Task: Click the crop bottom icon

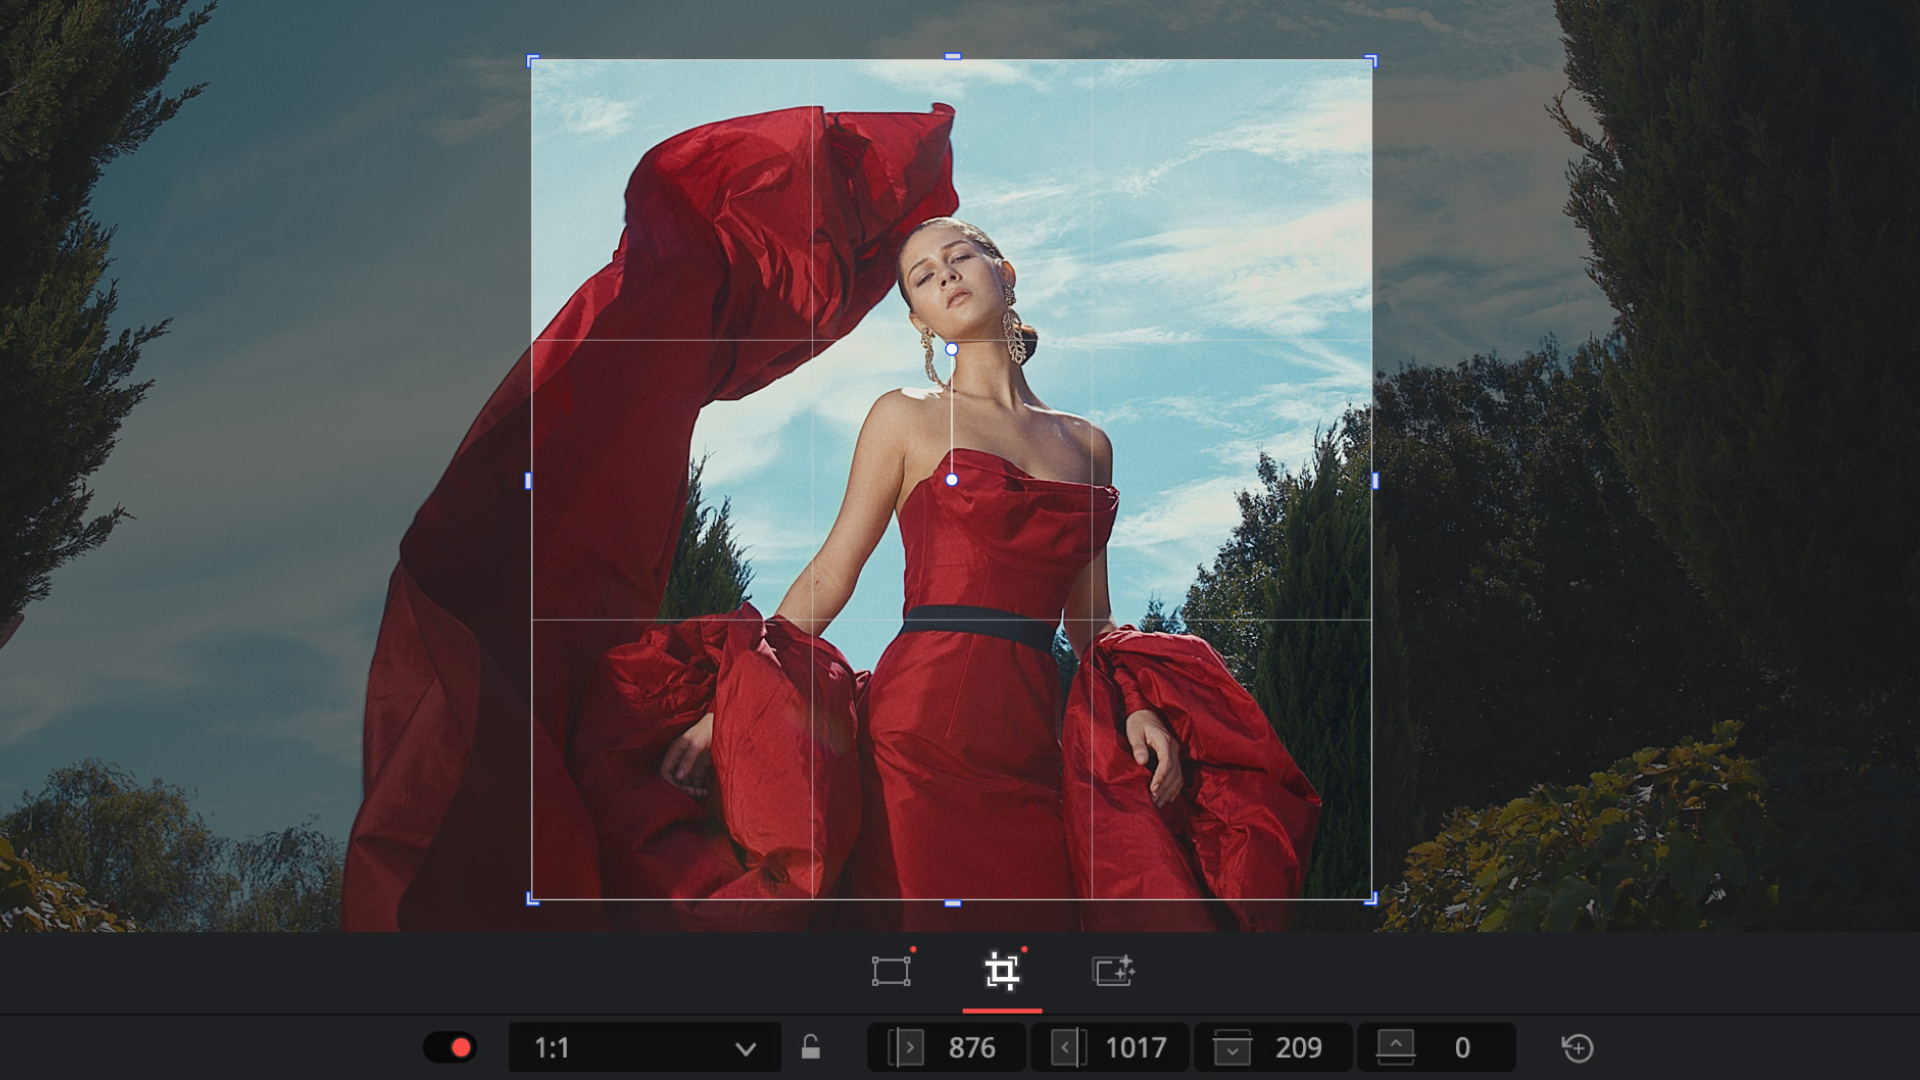Action: (x=1395, y=1047)
